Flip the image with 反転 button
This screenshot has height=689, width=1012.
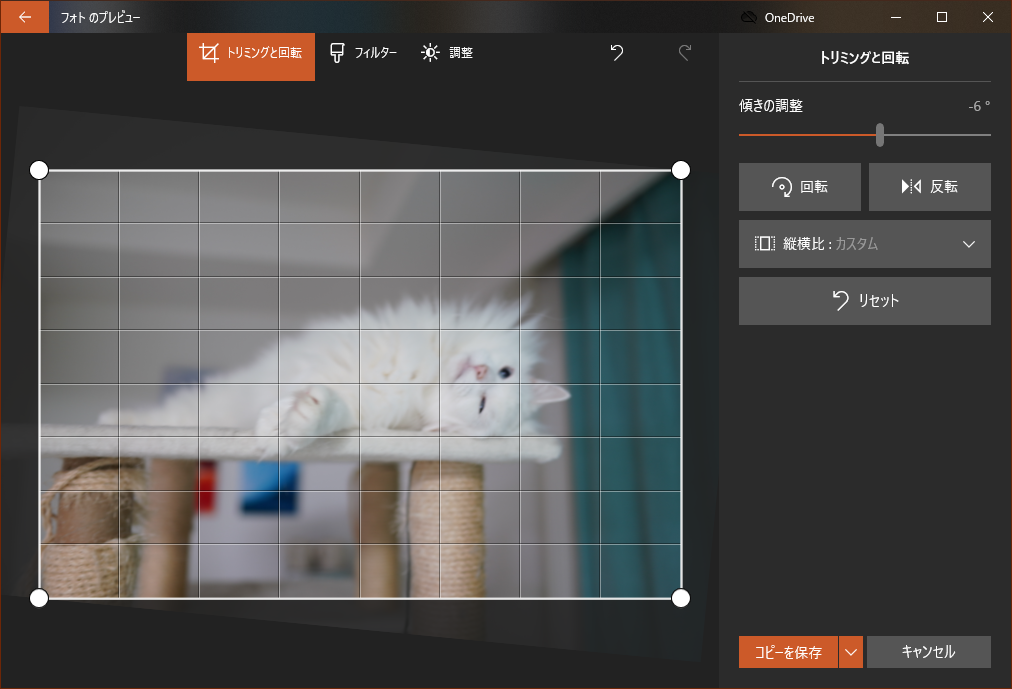(929, 187)
